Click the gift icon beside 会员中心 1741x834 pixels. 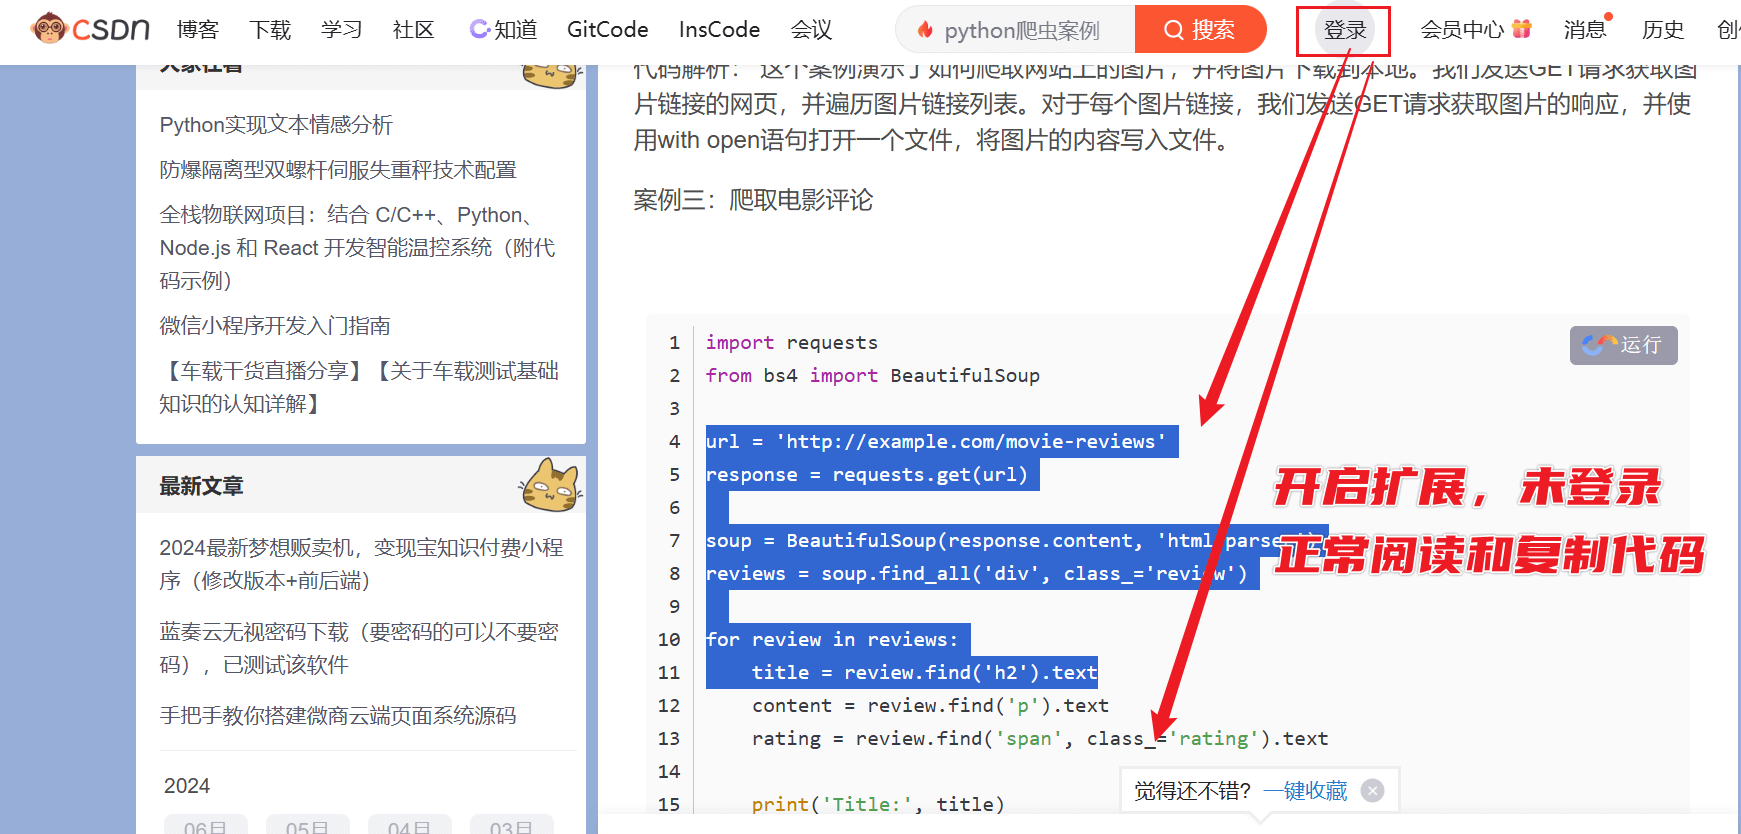1521,29
